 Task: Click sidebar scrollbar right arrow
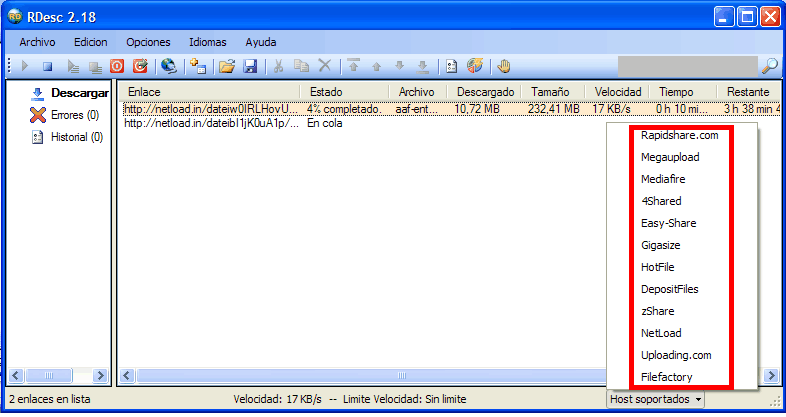tap(100, 375)
